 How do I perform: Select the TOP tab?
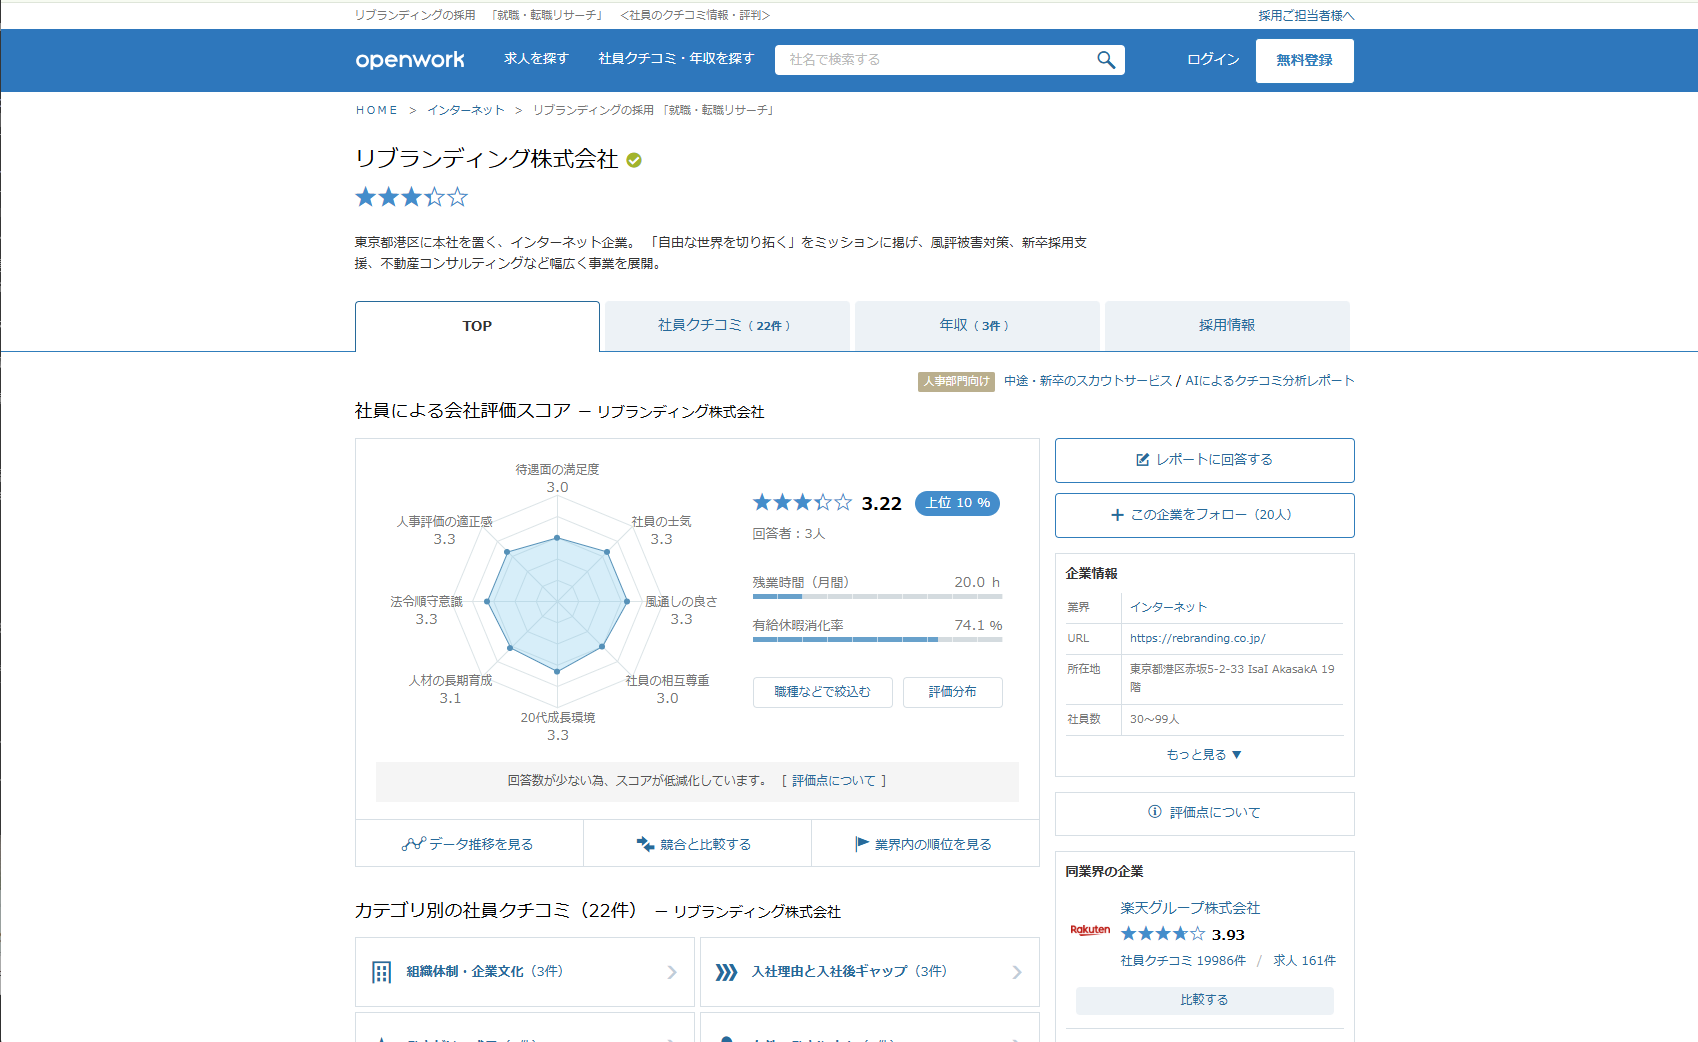click(477, 326)
